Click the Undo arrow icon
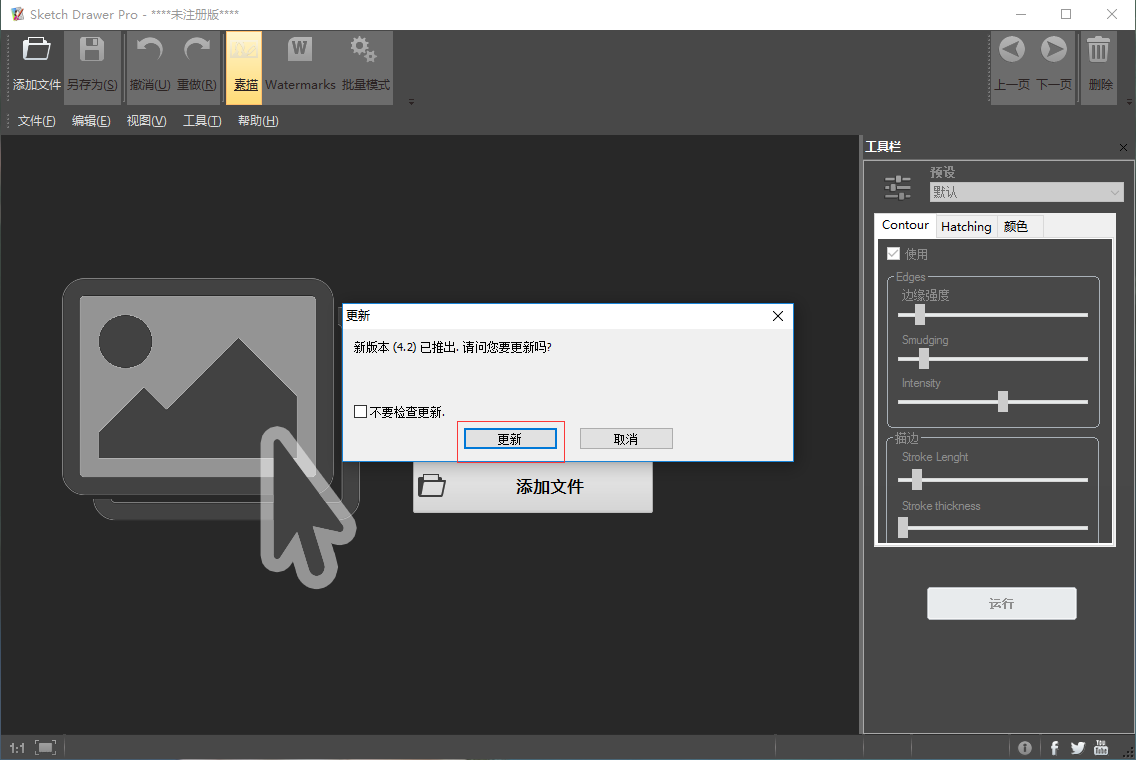The width and height of the screenshot is (1136, 760). tap(150, 50)
